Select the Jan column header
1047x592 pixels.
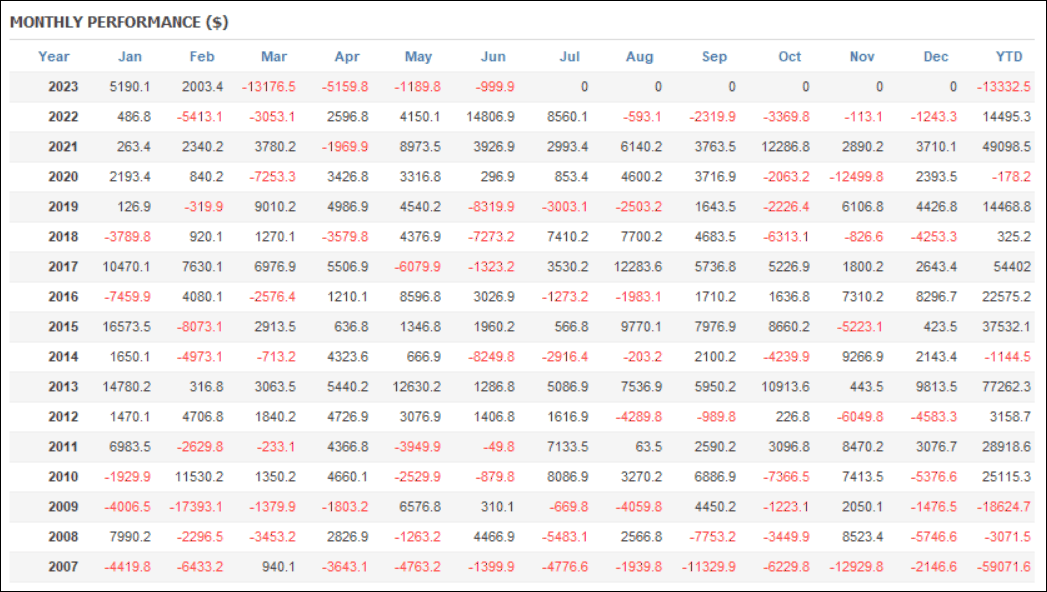pos(130,57)
